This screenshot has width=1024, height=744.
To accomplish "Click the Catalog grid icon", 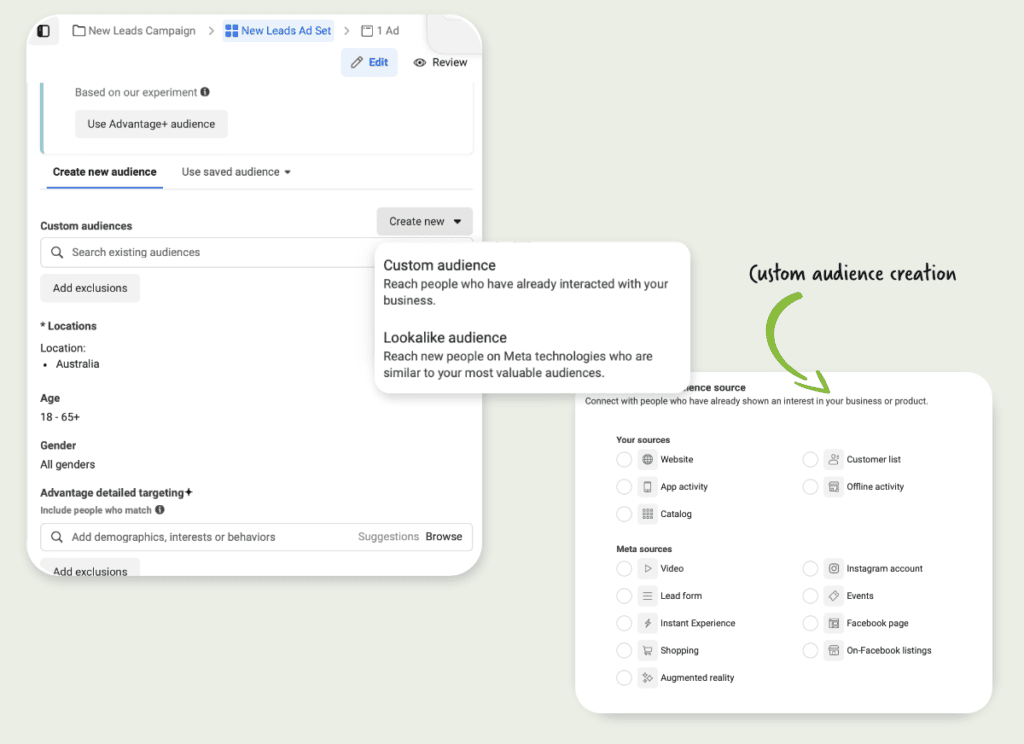I will pos(648,514).
